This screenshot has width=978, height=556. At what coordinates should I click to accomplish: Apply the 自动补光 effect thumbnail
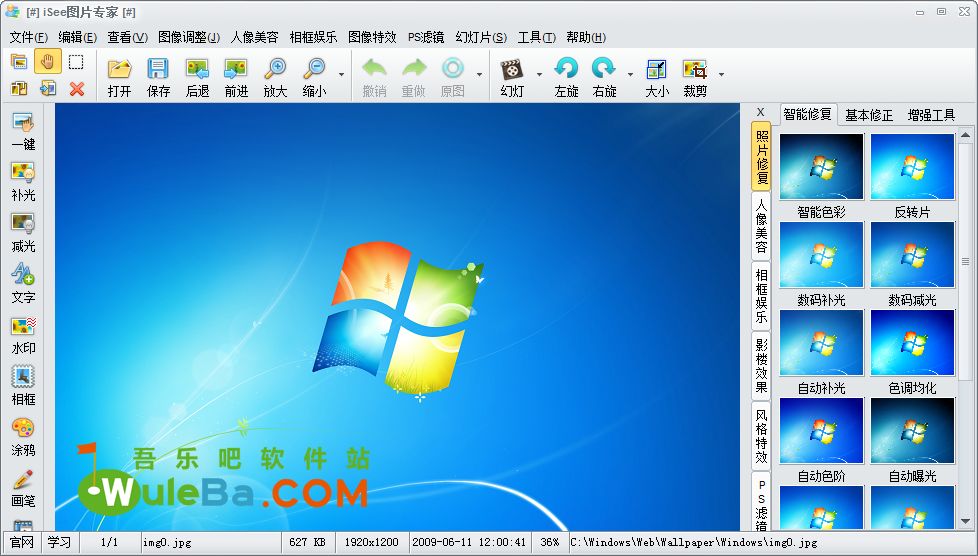(821, 343)
